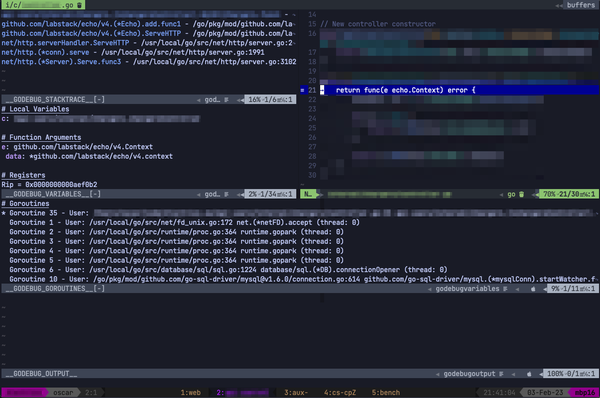Click the trash icon beside go filetype
Screen dimensions: 600x398
(521, 194)
